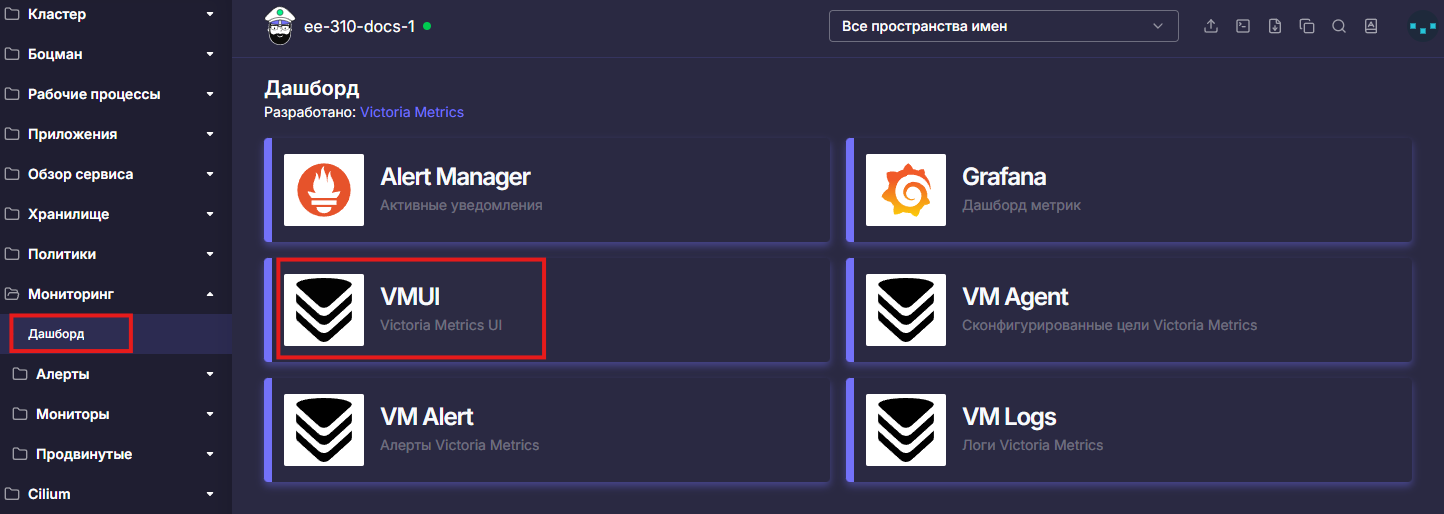Click open folder icon beside Мониторинг
Image resolution: width=1444 pixels, height=514 pixels.
(12, 294)
